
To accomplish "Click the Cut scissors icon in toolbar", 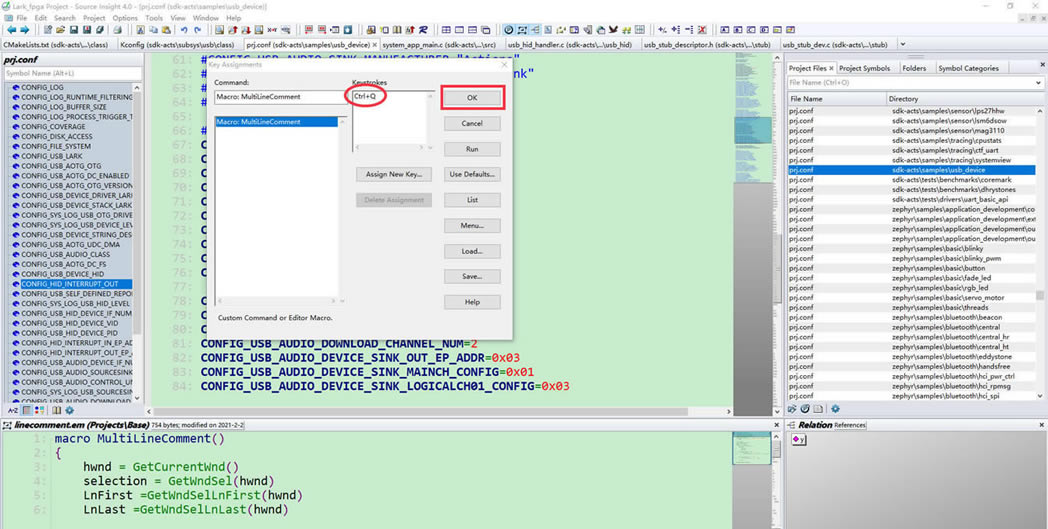I will (140, 30).
